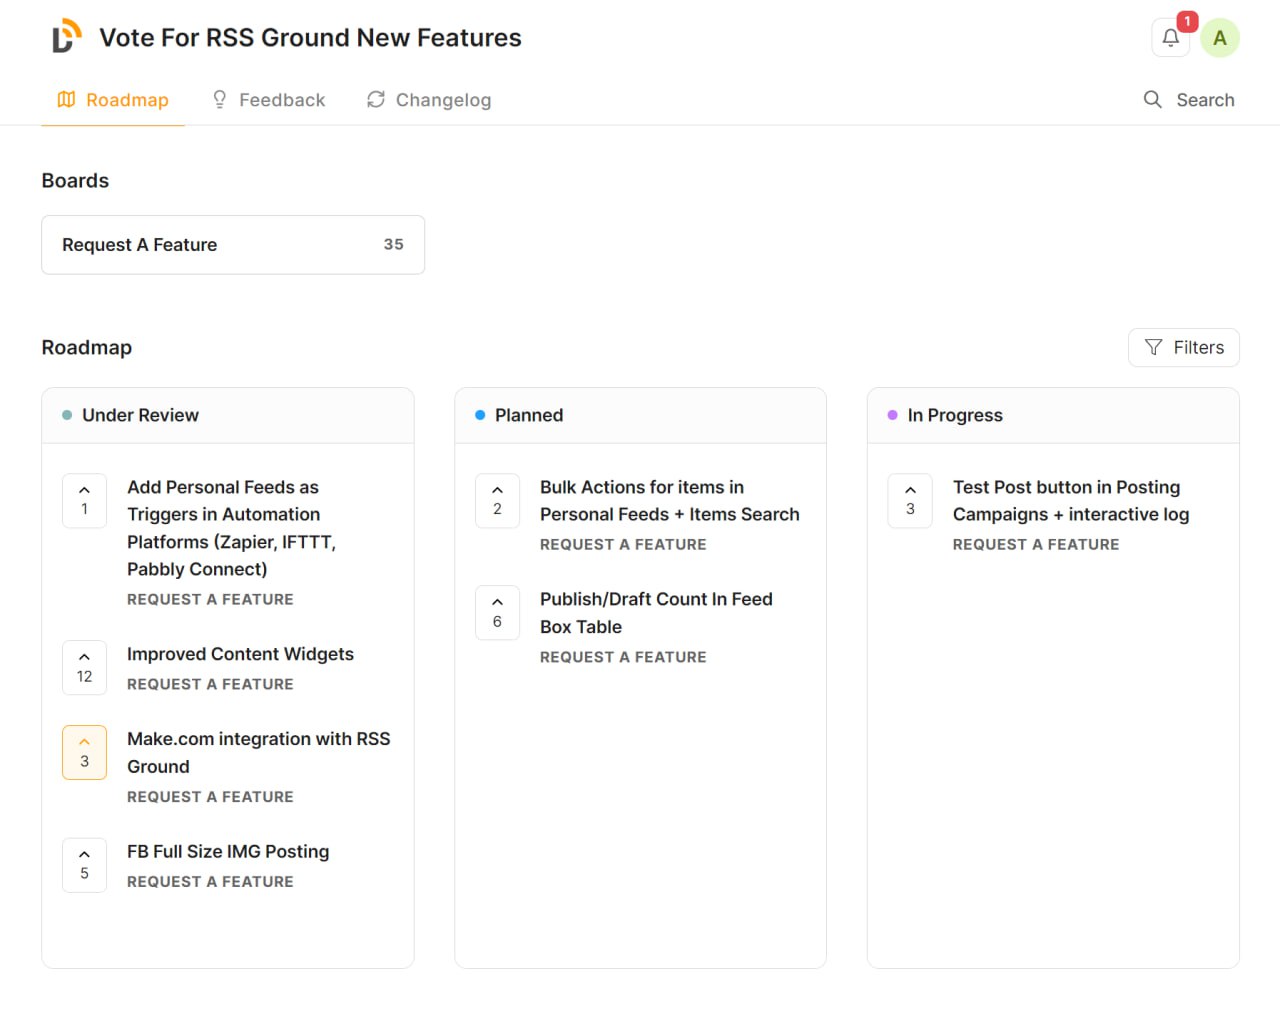
Task: Toggle vote on Make.com integration
Action: click(84, 752)
